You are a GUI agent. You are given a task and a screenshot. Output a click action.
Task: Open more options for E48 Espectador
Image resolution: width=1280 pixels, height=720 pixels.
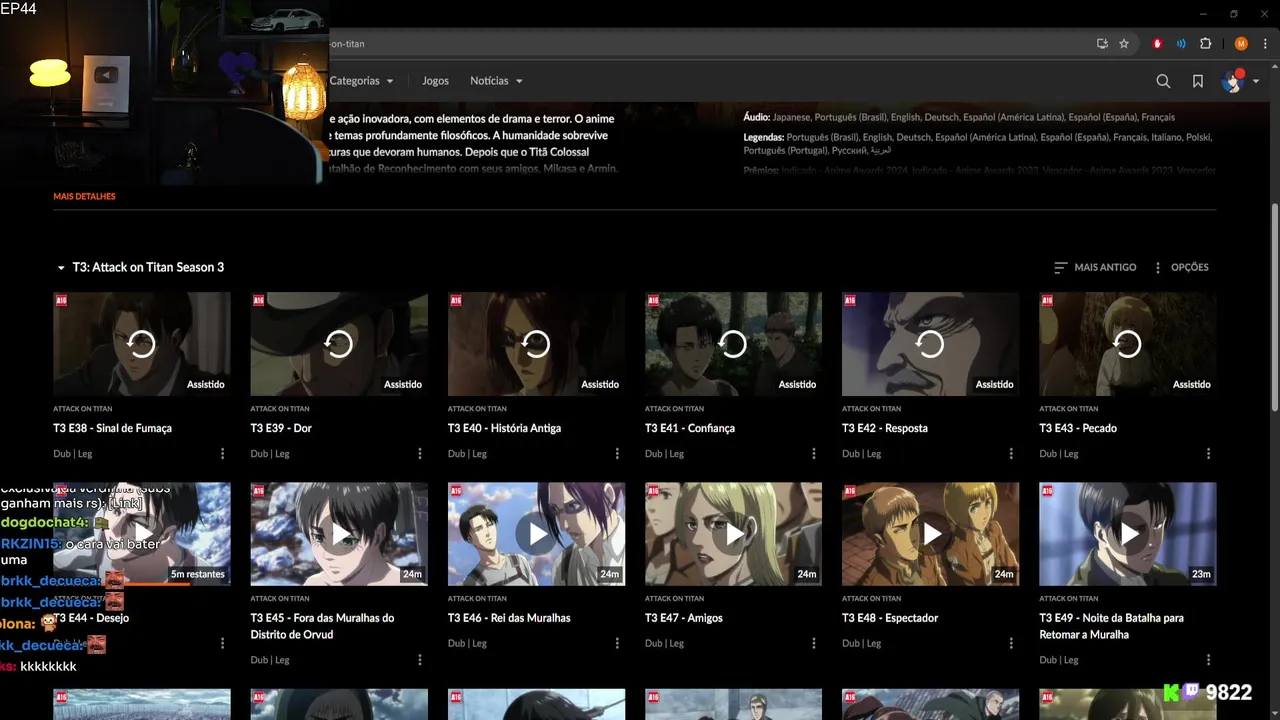coord(1011,644)
